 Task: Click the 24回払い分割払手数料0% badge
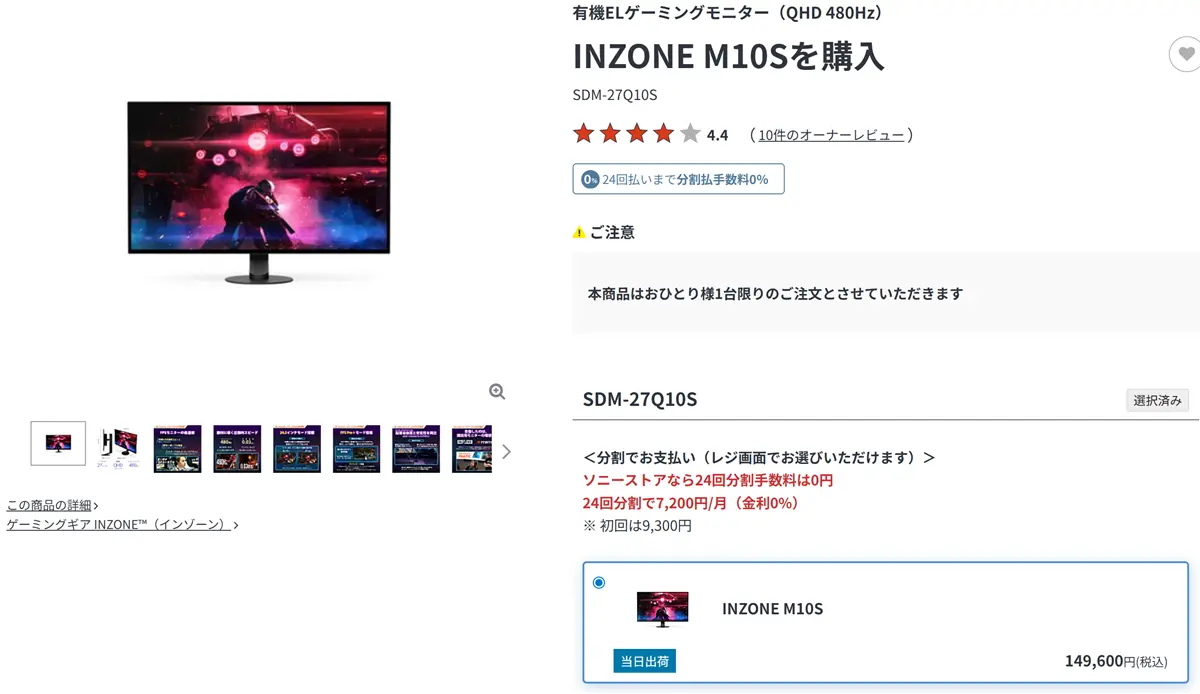tap(678, 179)
